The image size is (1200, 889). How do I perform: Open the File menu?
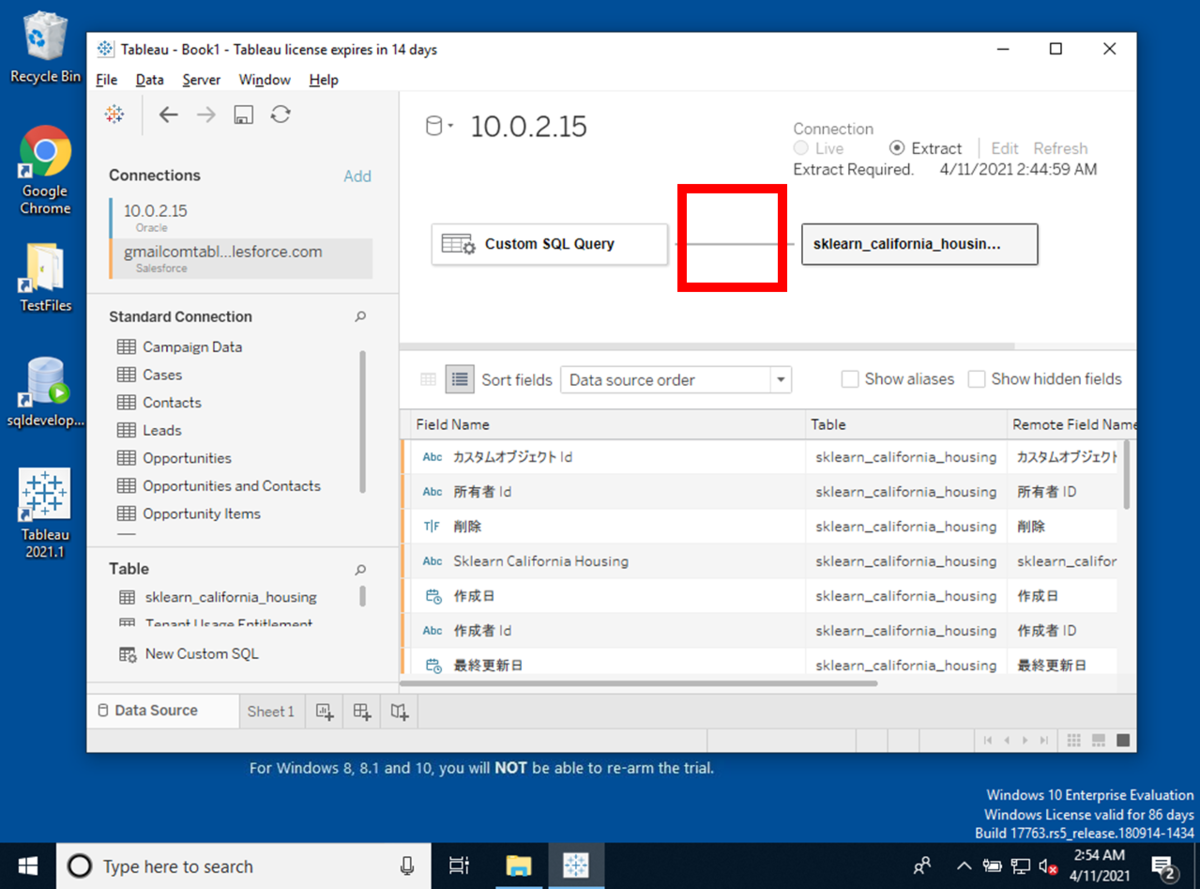[107, 80]
